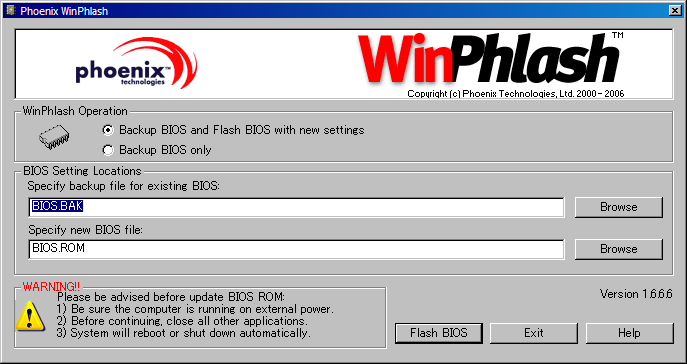This screenshot has width=687, height=364.
Task: Browse for the new BIOS file
Action: pos(619,249)
